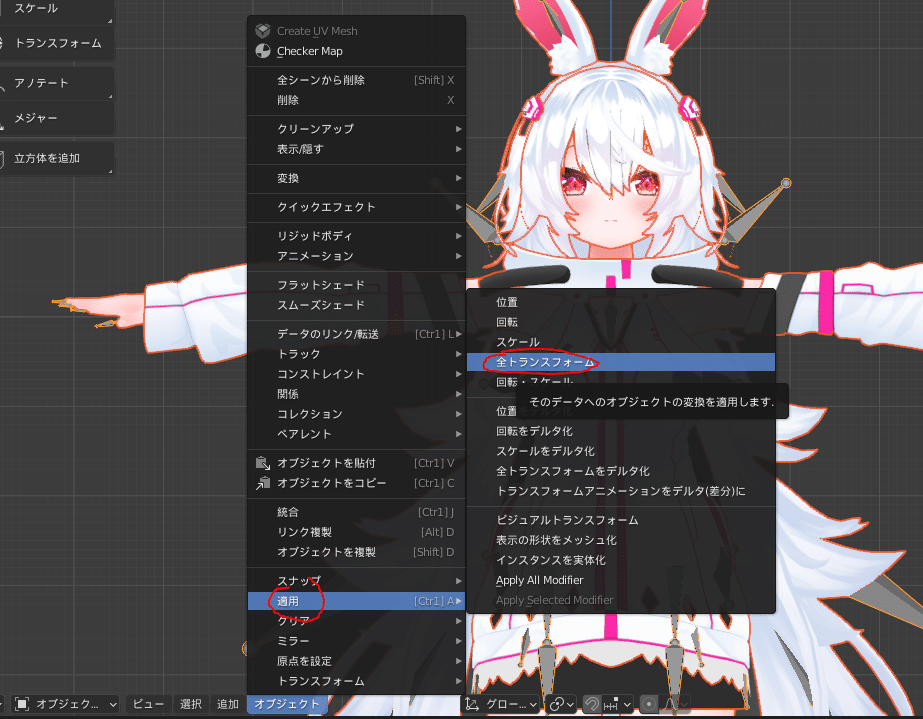This screenshot has height=719, width=923.
Task: Select the Scale tool in the toolbar
Action: click(x=35, y=8)
